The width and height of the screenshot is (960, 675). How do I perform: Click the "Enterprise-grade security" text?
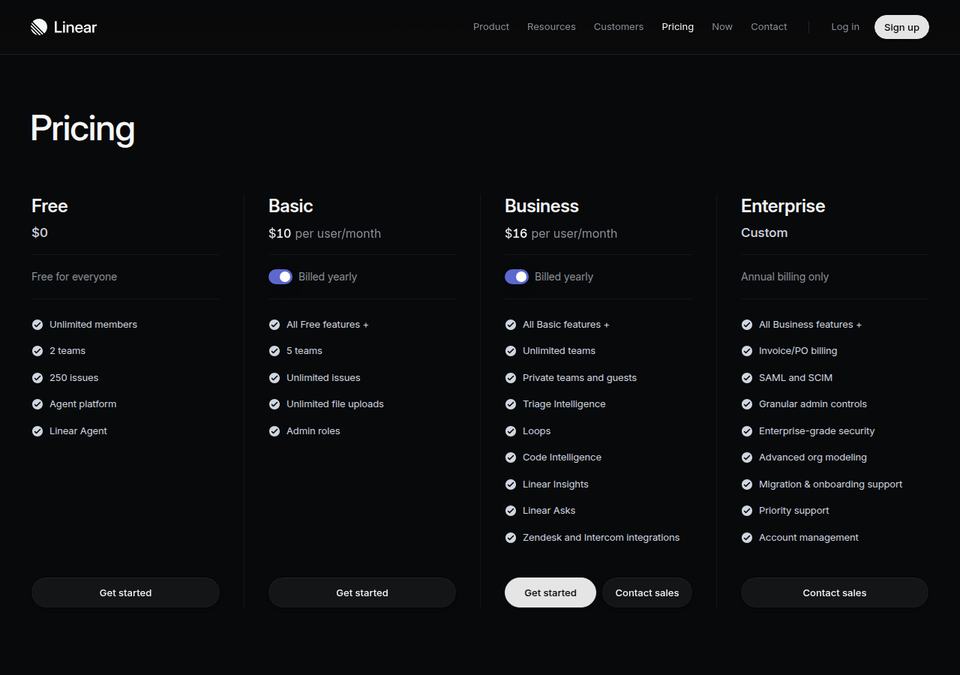coord(817,431)
